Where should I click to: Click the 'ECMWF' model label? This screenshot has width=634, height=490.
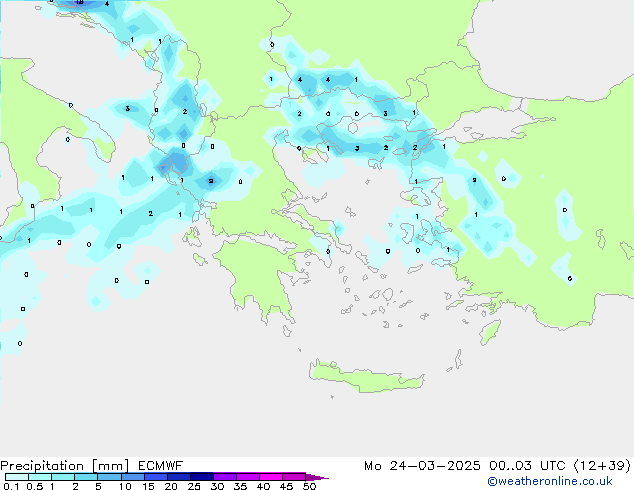pos(161,466)
